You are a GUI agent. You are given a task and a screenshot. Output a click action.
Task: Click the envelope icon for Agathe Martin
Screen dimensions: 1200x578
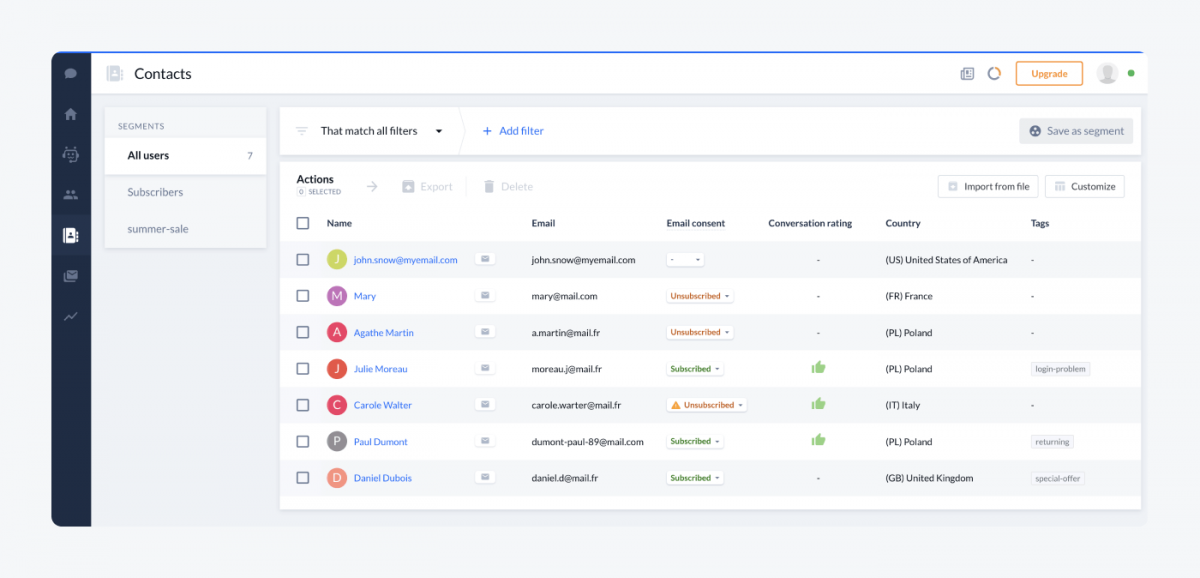pyautogui.click(x=485, y=332)
